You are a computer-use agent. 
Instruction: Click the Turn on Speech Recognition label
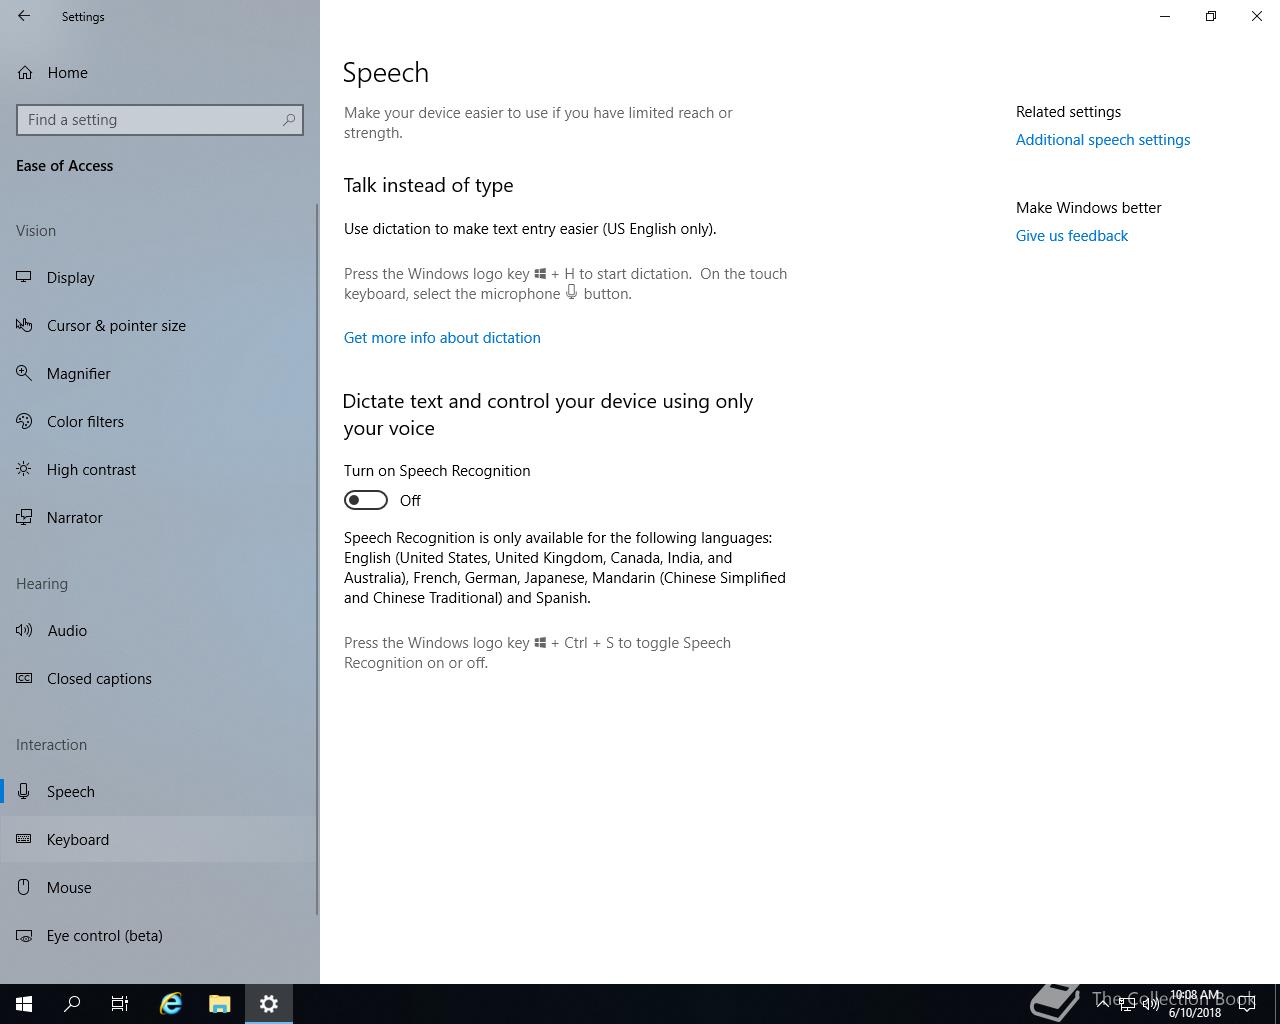click(x=437, y=471)
